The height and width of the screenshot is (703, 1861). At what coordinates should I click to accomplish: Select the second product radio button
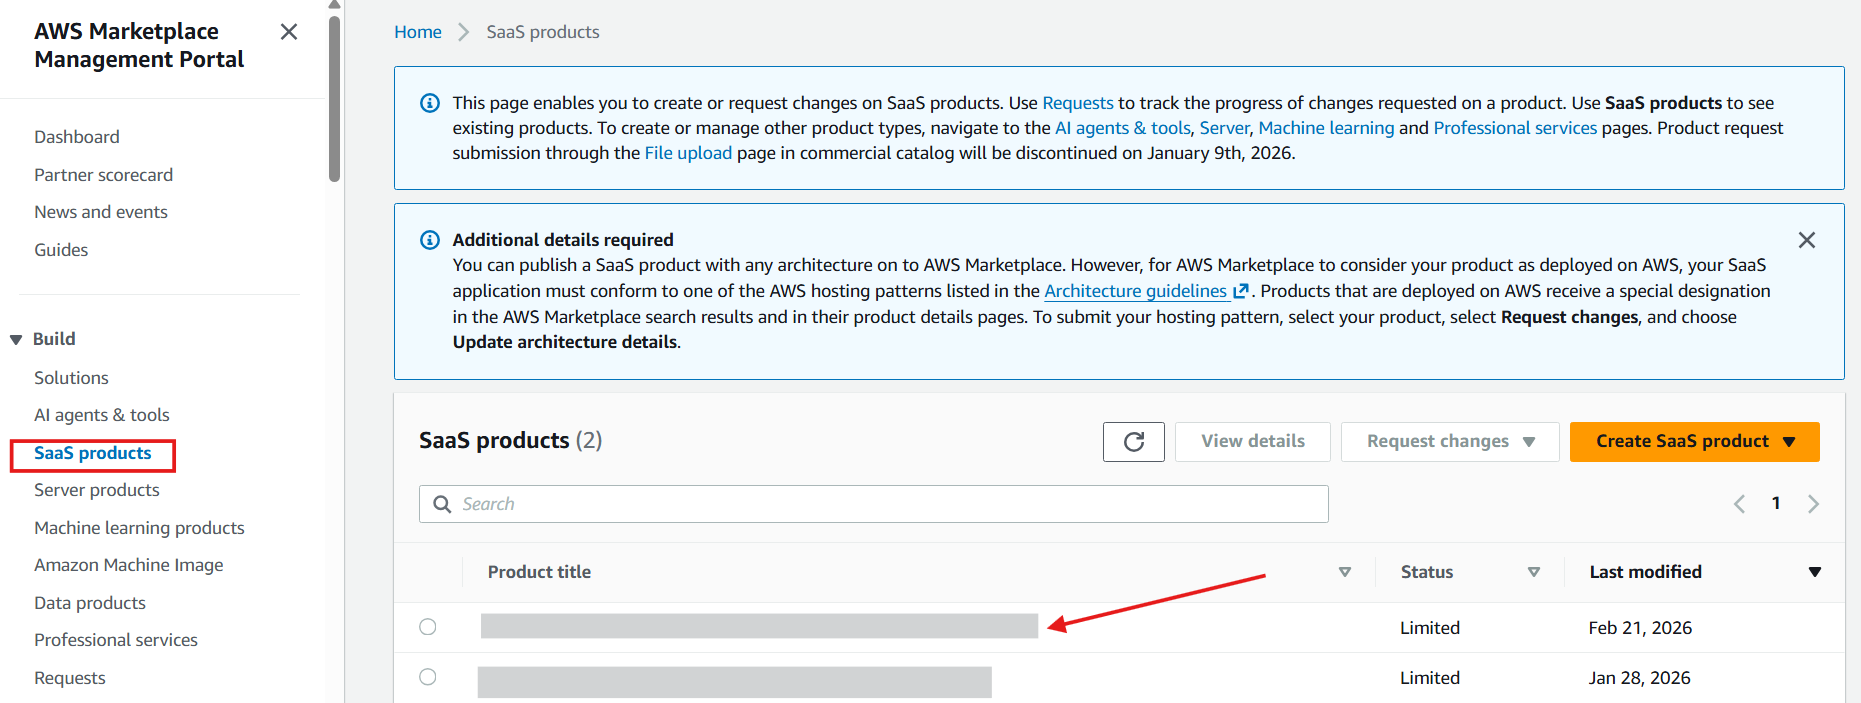428,677
